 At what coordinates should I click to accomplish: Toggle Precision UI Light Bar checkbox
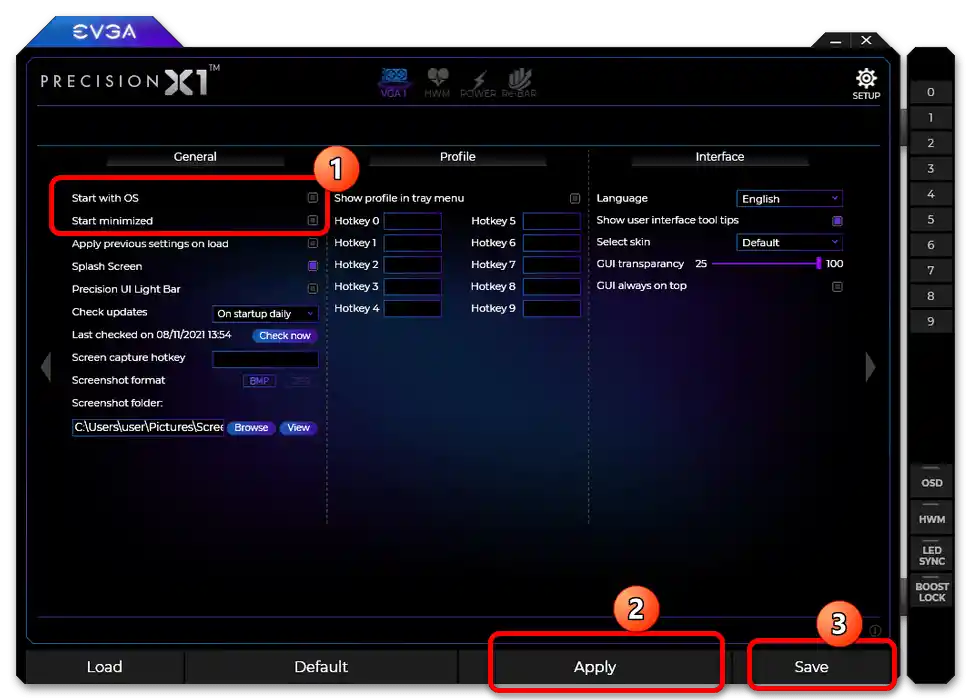click(313, 289)
